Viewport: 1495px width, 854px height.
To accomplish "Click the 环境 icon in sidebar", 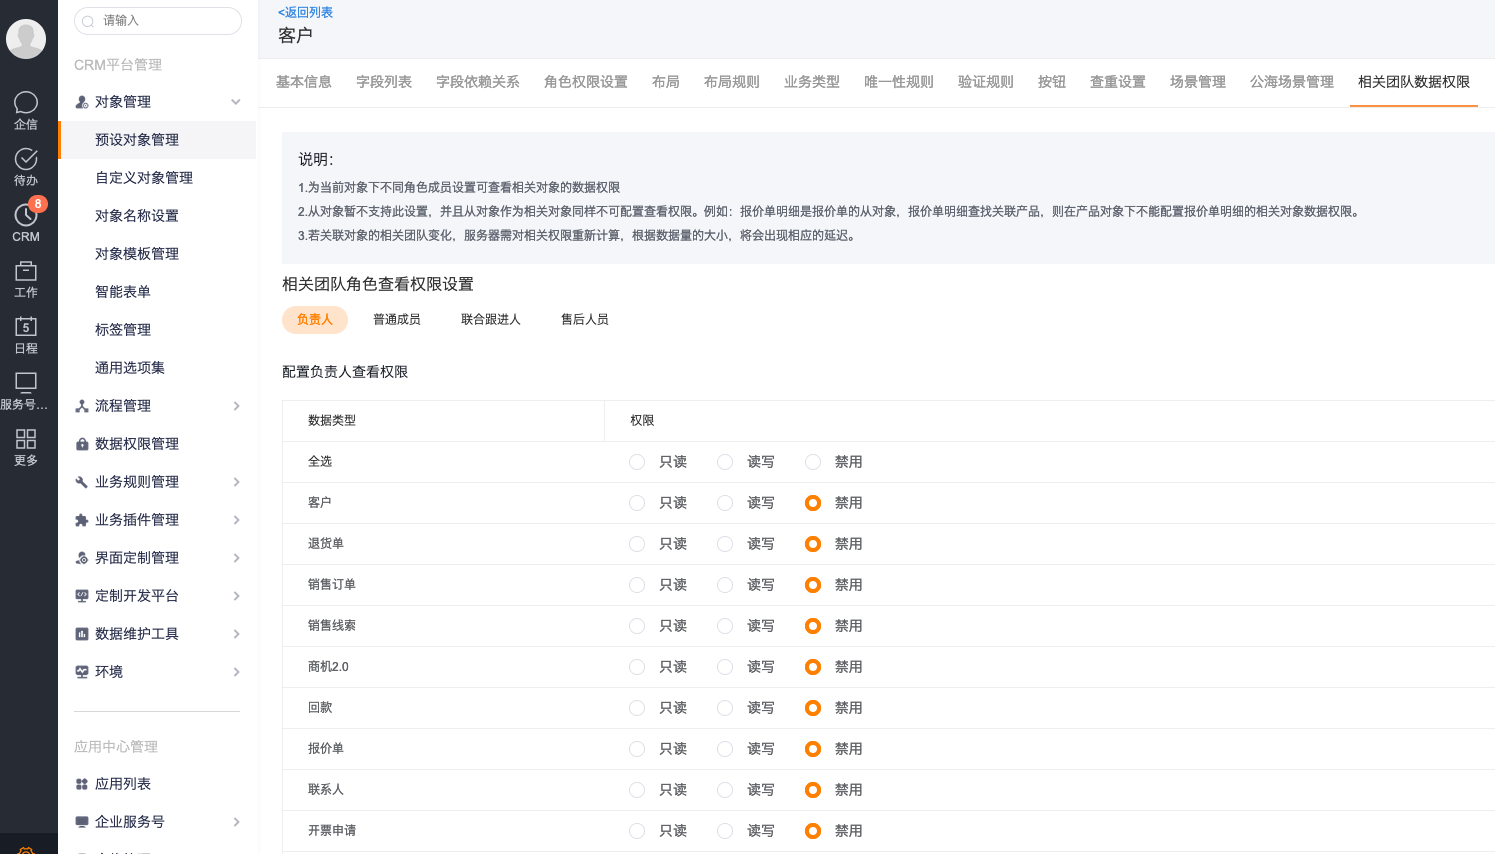I will [x=82, y=672].
